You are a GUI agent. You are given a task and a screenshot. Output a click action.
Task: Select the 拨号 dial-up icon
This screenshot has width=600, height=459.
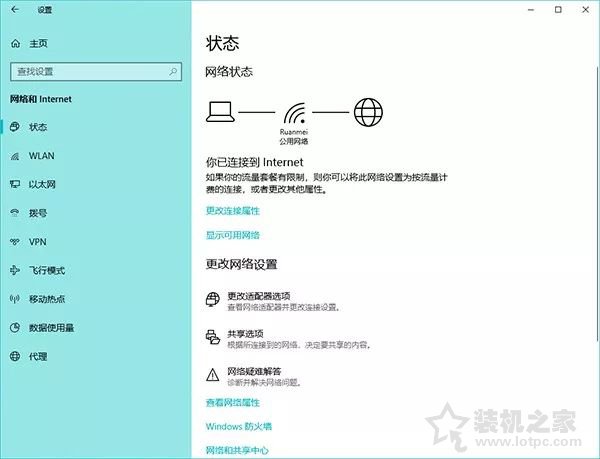[15, 213]
